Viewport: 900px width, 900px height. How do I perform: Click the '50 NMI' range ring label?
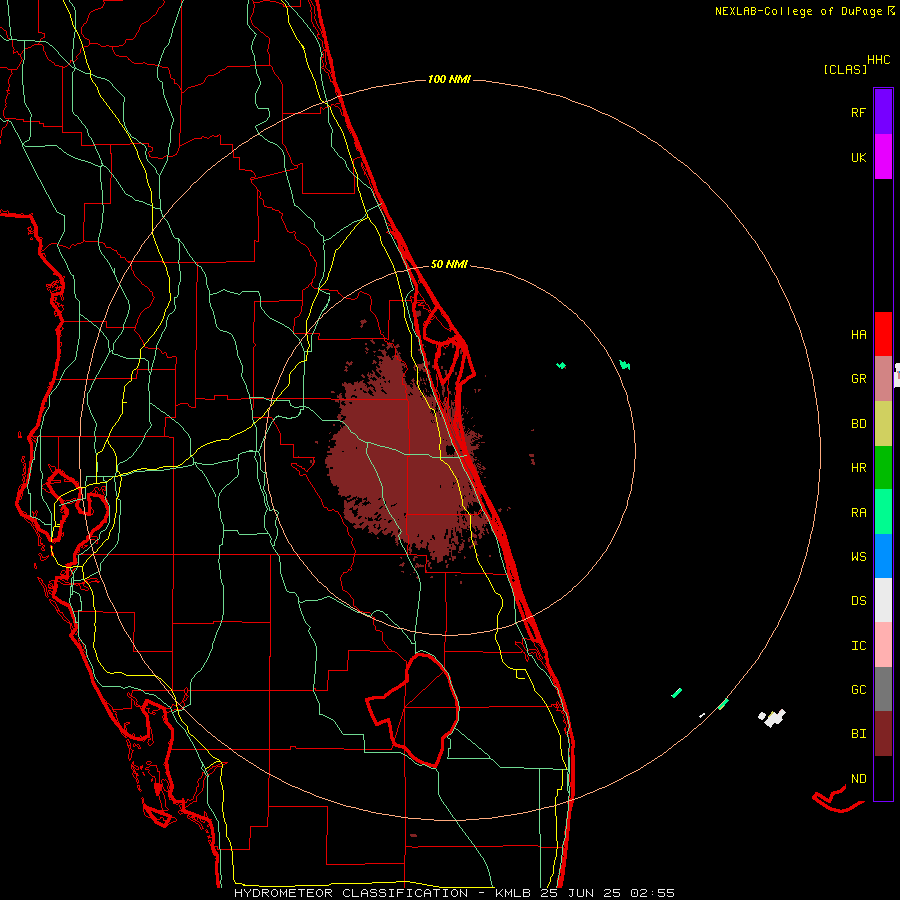449,264
